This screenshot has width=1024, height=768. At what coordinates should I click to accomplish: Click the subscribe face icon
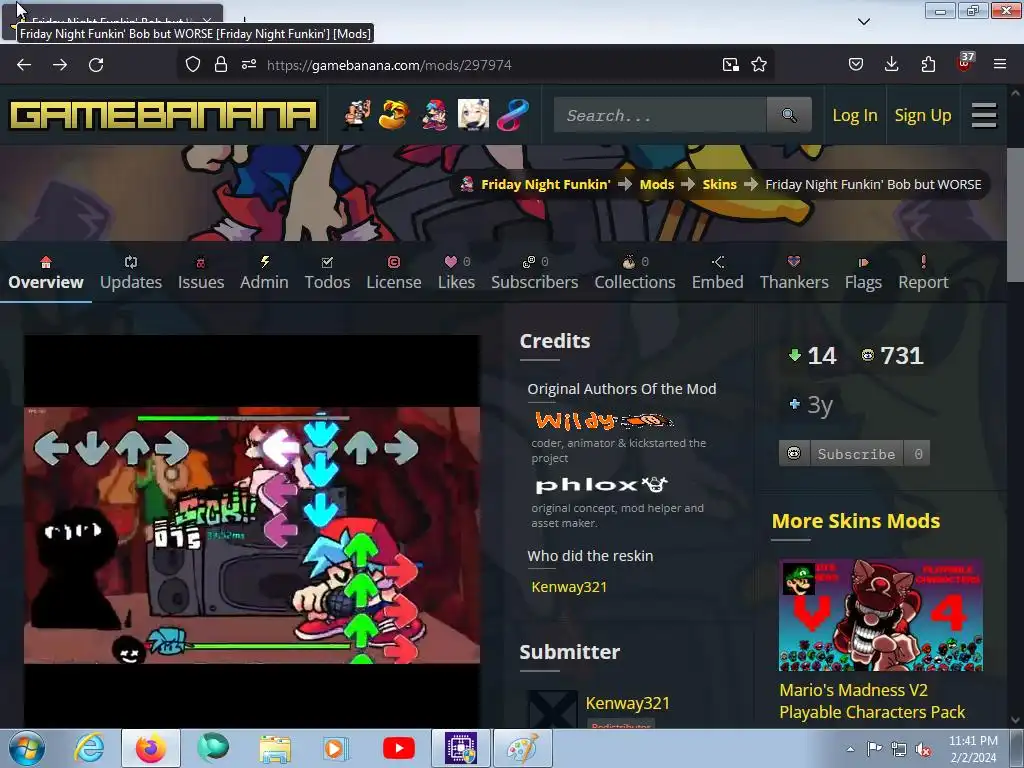coord(794,453)
